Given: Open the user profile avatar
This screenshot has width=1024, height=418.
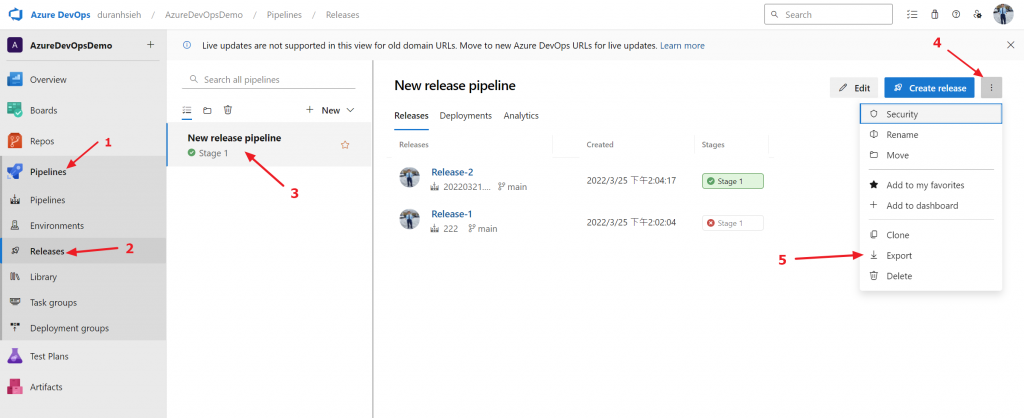Looking at the screenshot, I should pyautogui.click(x=1003, y=14).
